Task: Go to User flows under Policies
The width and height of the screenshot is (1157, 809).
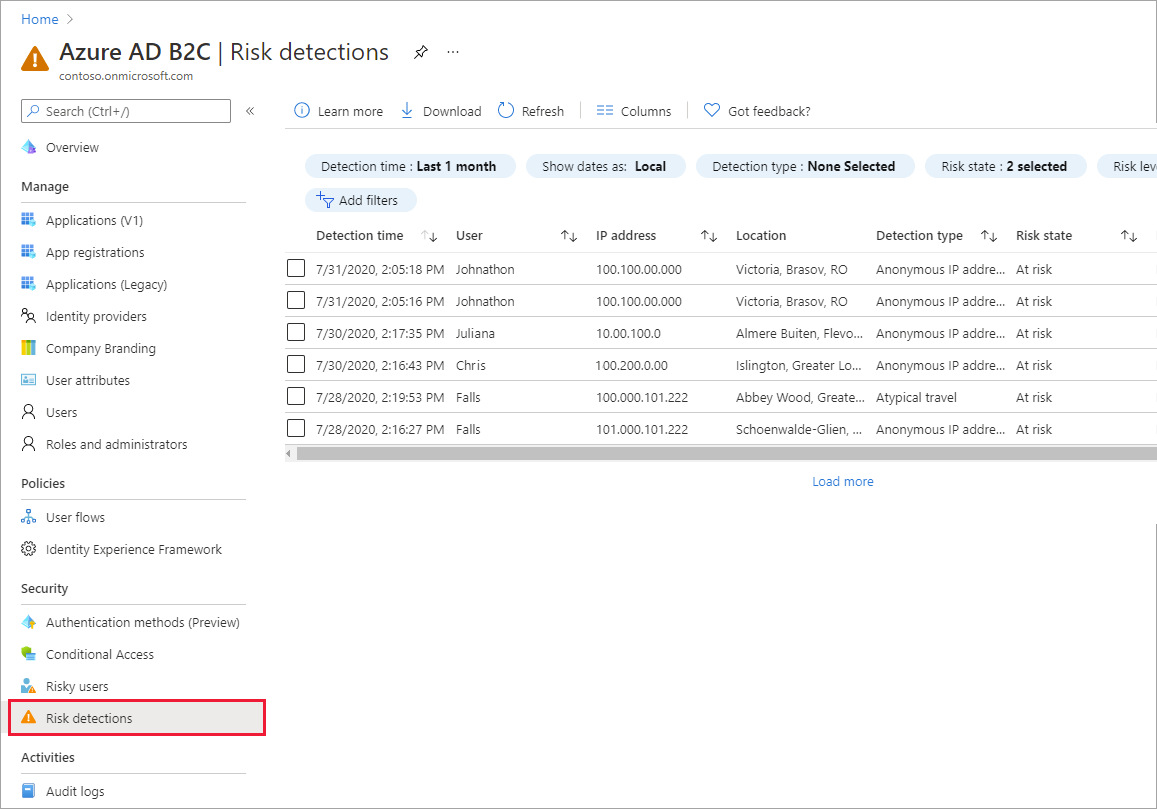Action: tap(77, 517)
